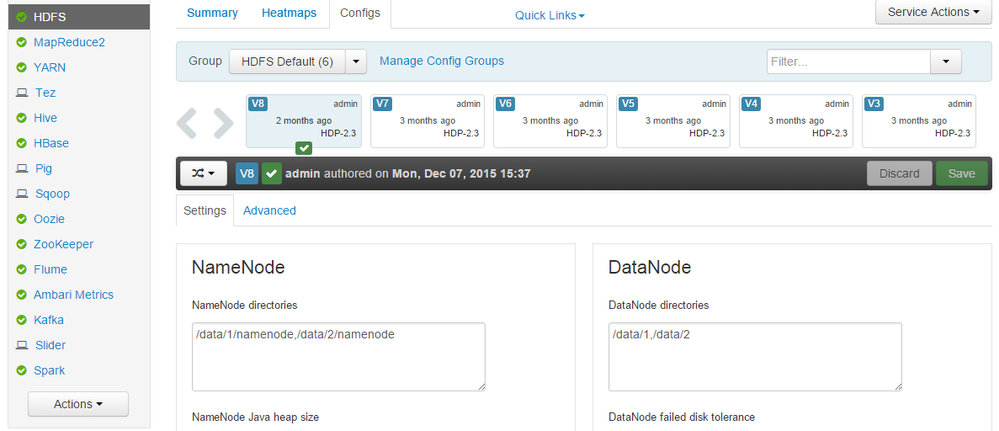
Task: Click the green check icon beside YARN
Action: [22, 68]
